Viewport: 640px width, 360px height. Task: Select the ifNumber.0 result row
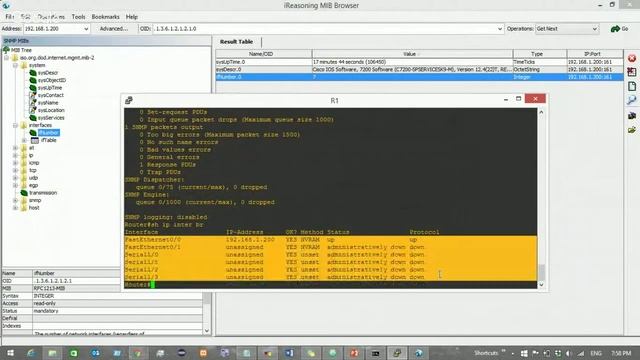tap(419, 77)
